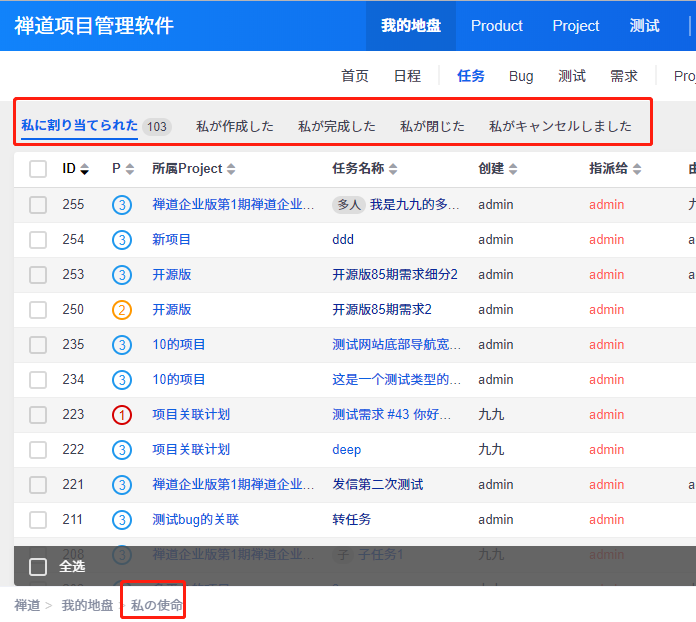Sort by 所属Project column arrows
Screen dimensions: 696x622
232,169
